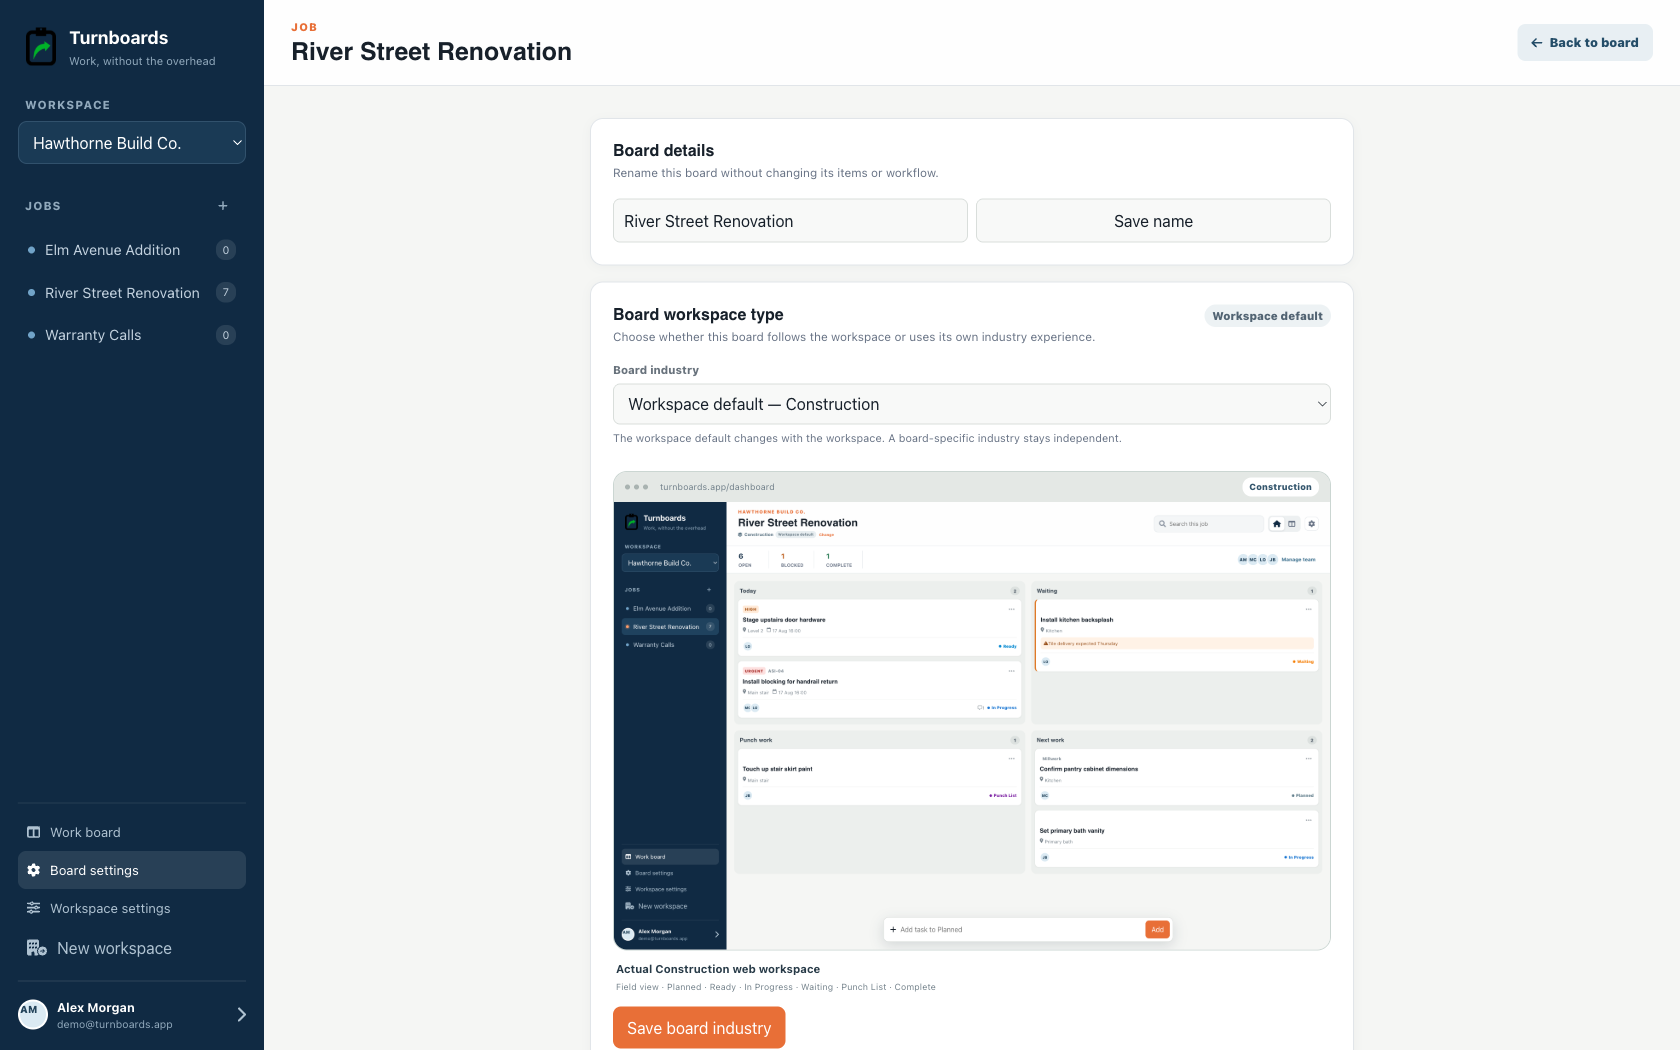Click the Turnboards logo icon
This screenshot has width=1680, height=1050.
(x=41, y=47)
